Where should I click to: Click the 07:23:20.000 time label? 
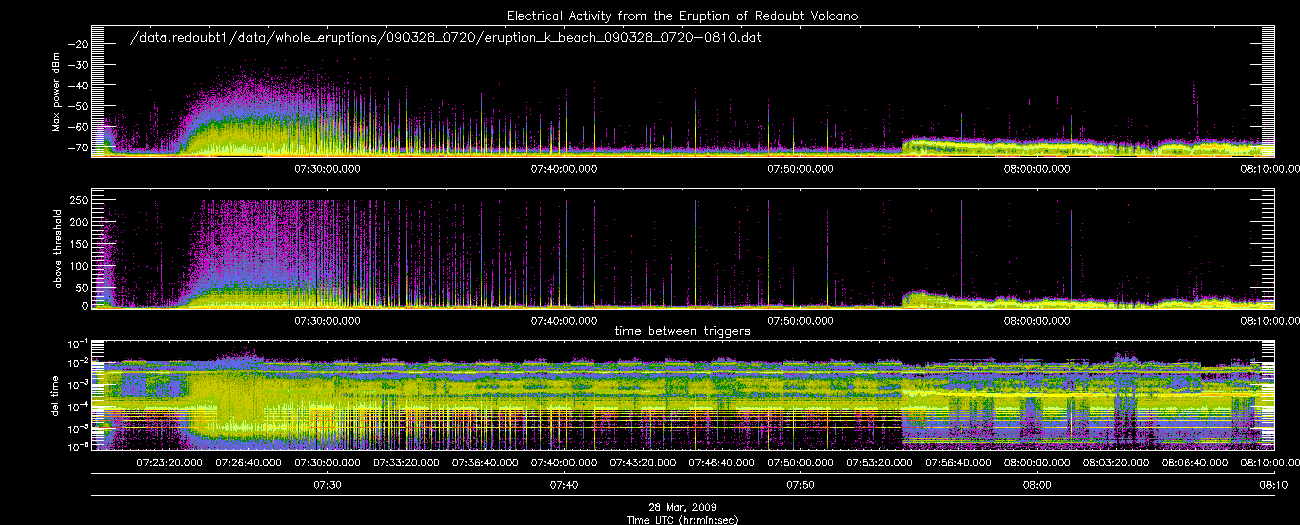point(170,463)
